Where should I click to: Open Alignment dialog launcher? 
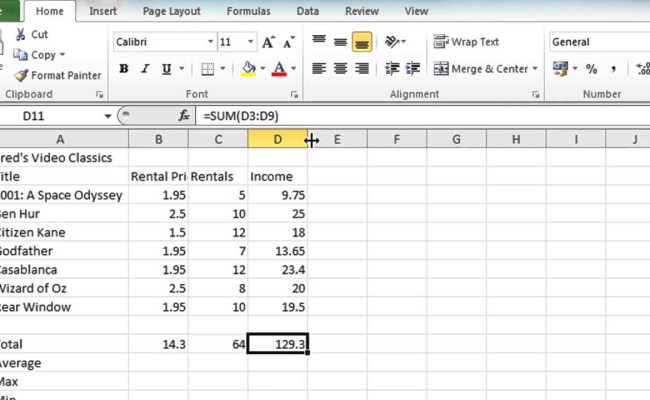536,95
